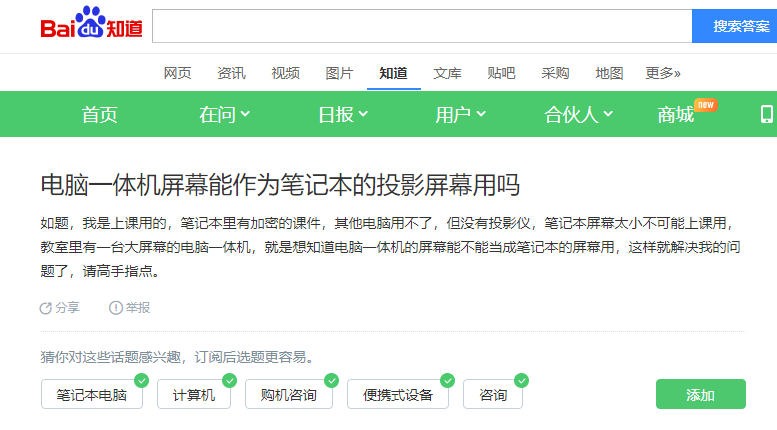Focus the search input field
This screenshot has width=777, height=430.
422,26
